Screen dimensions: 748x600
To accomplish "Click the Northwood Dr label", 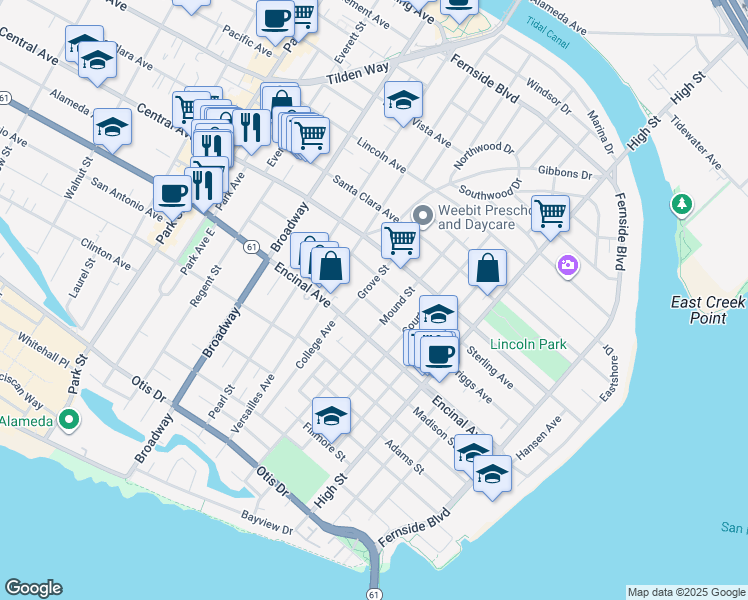I will tap(484, 155).
